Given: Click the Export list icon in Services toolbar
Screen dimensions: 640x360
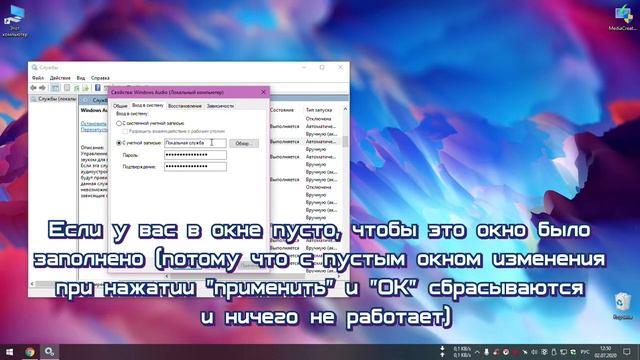Looking at the screenshot, I should [85, 88].
